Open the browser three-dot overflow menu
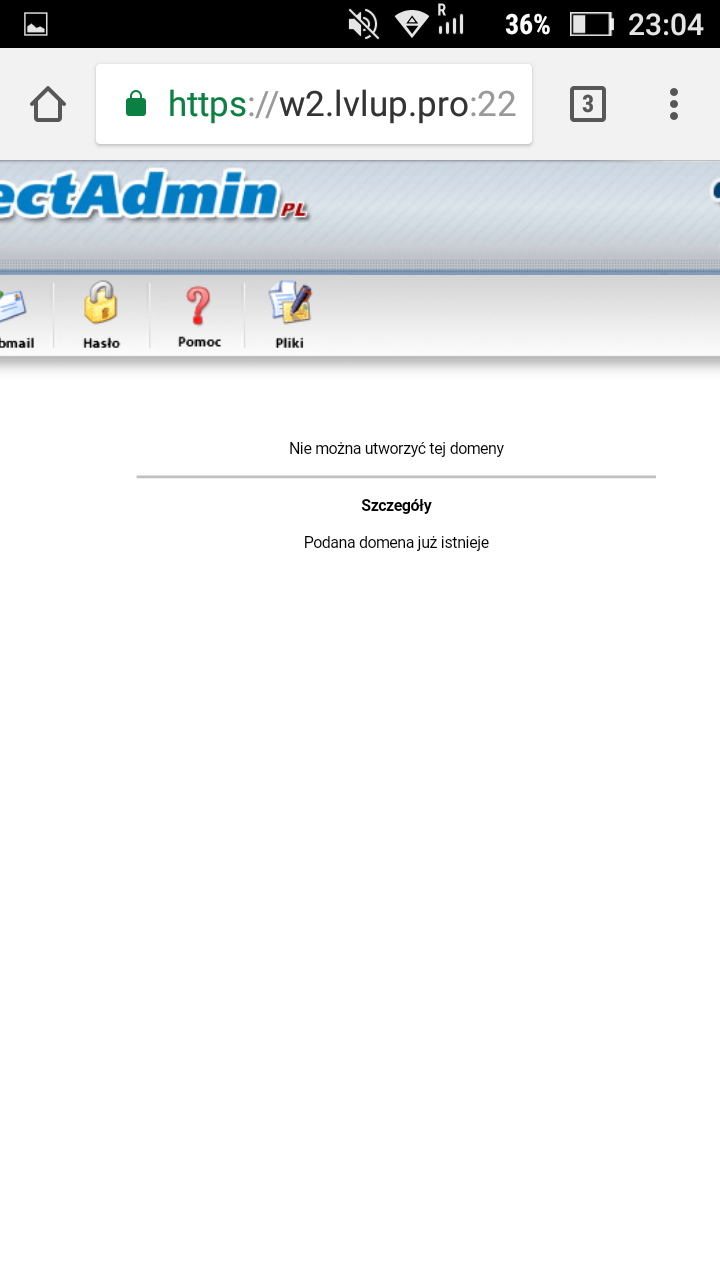The image size is (720, 1280). pyautogui.click(x=674, y=104)
